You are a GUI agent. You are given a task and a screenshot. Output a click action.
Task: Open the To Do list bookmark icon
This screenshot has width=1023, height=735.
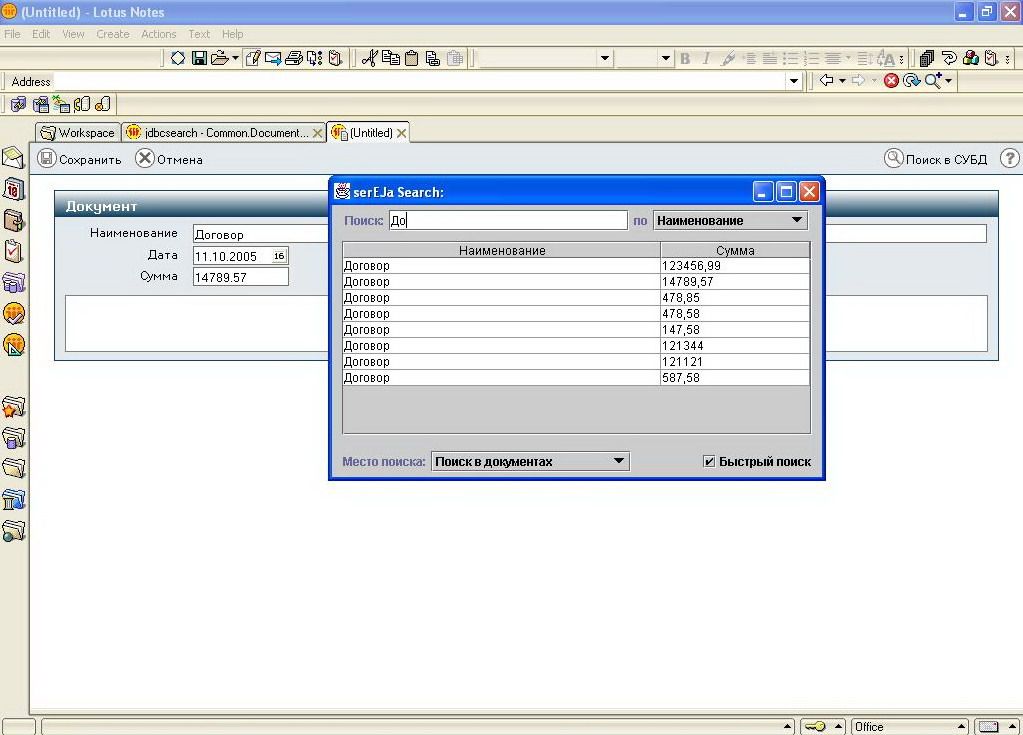point(13,251)
